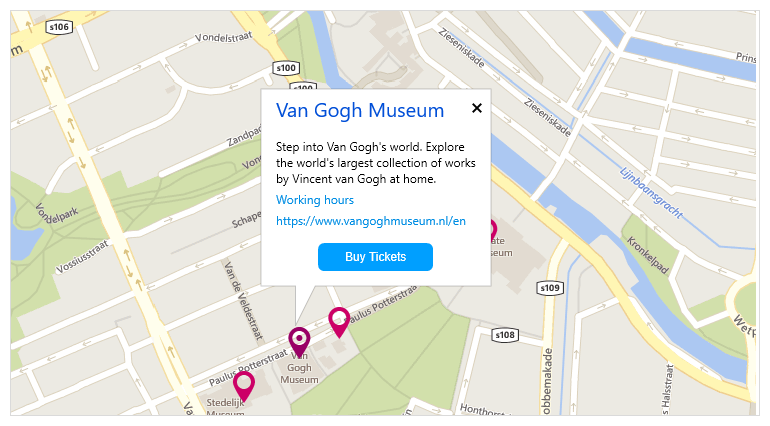Click the s108 road shield
This screenshot has width=770, height=426.
[505, 335]
